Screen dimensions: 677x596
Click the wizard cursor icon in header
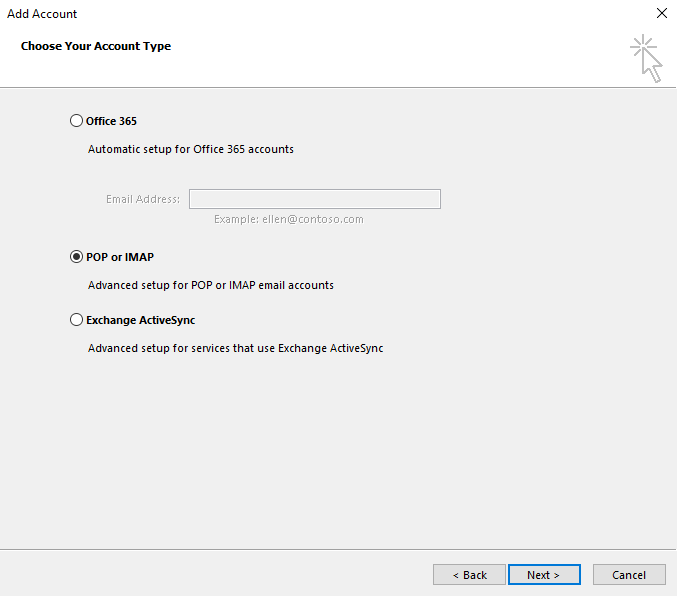click(646, 58)
